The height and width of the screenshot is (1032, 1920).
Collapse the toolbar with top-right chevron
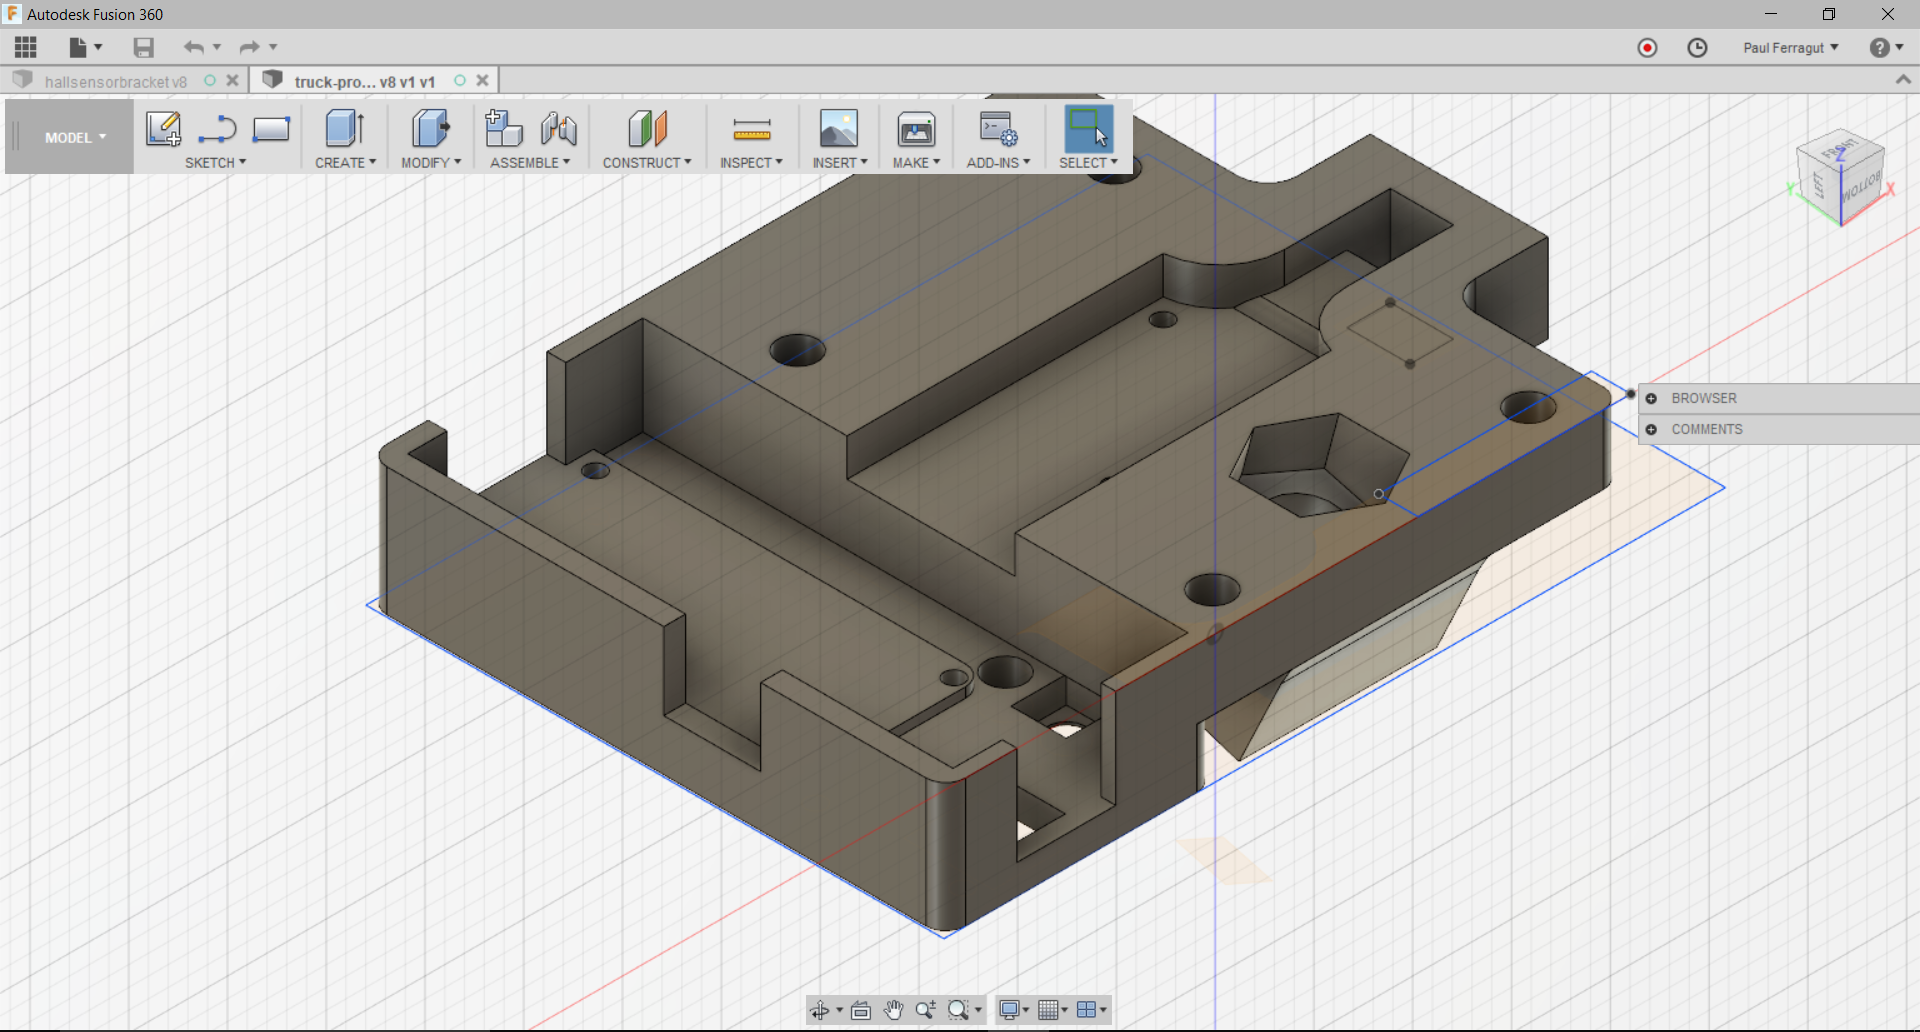tap(1903, 80)
